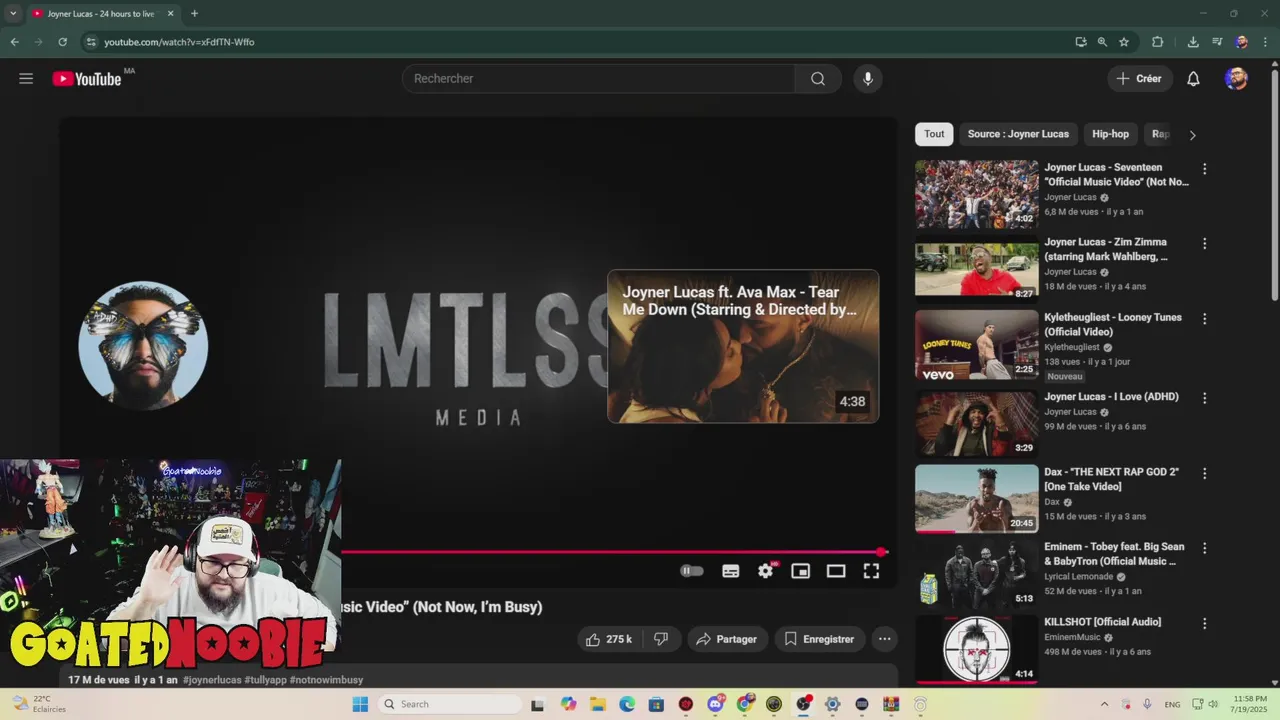Screen dimensions: 1280x720
Task: Open the player settings gear
Action: point(766,571)
